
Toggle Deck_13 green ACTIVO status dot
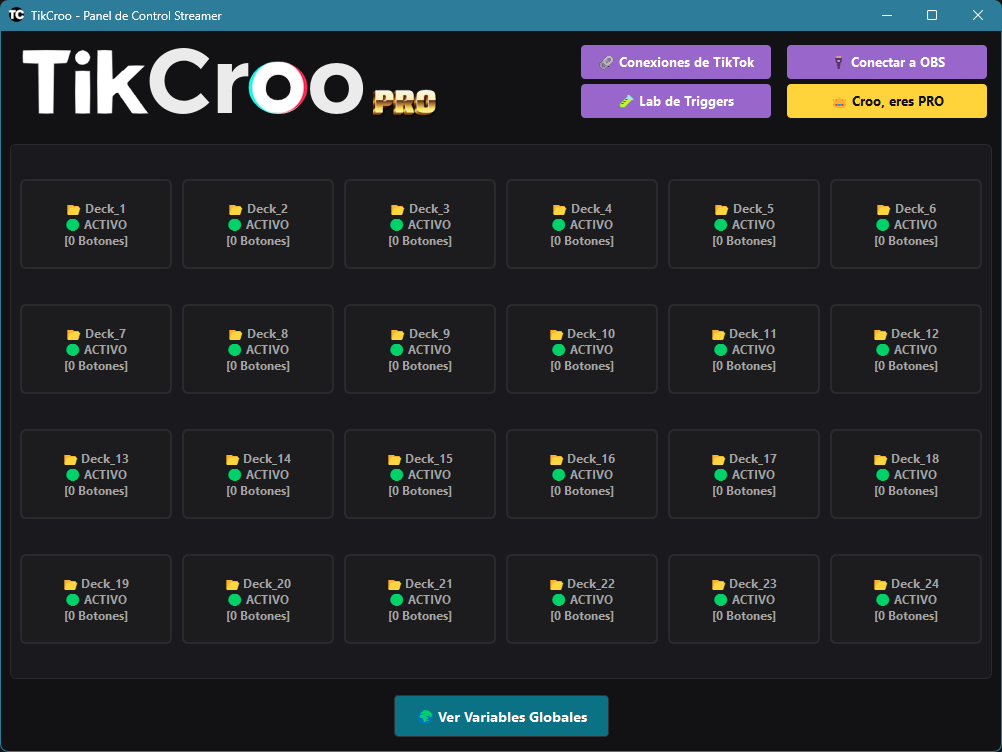tap(73, 475)
